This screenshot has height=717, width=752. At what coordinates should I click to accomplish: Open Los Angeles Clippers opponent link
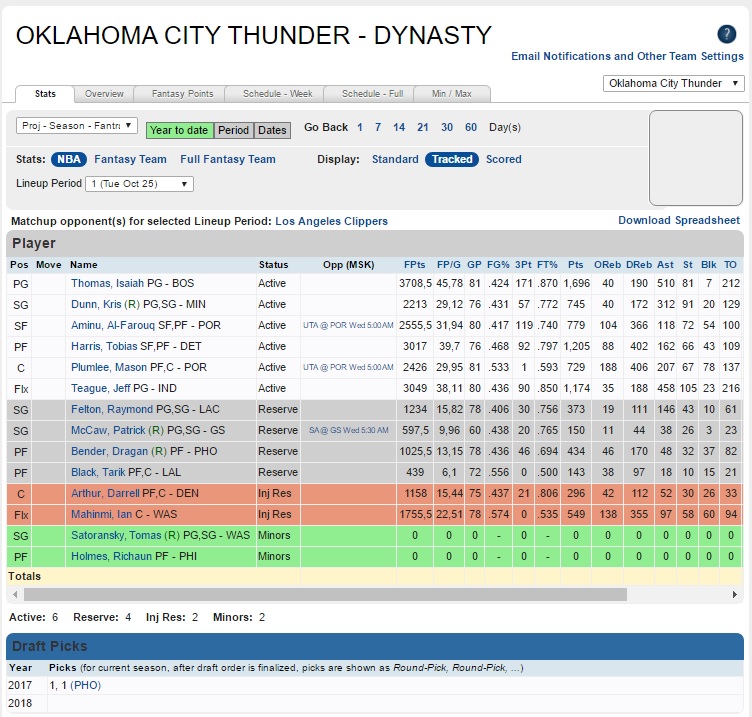(x=331, y=221)
